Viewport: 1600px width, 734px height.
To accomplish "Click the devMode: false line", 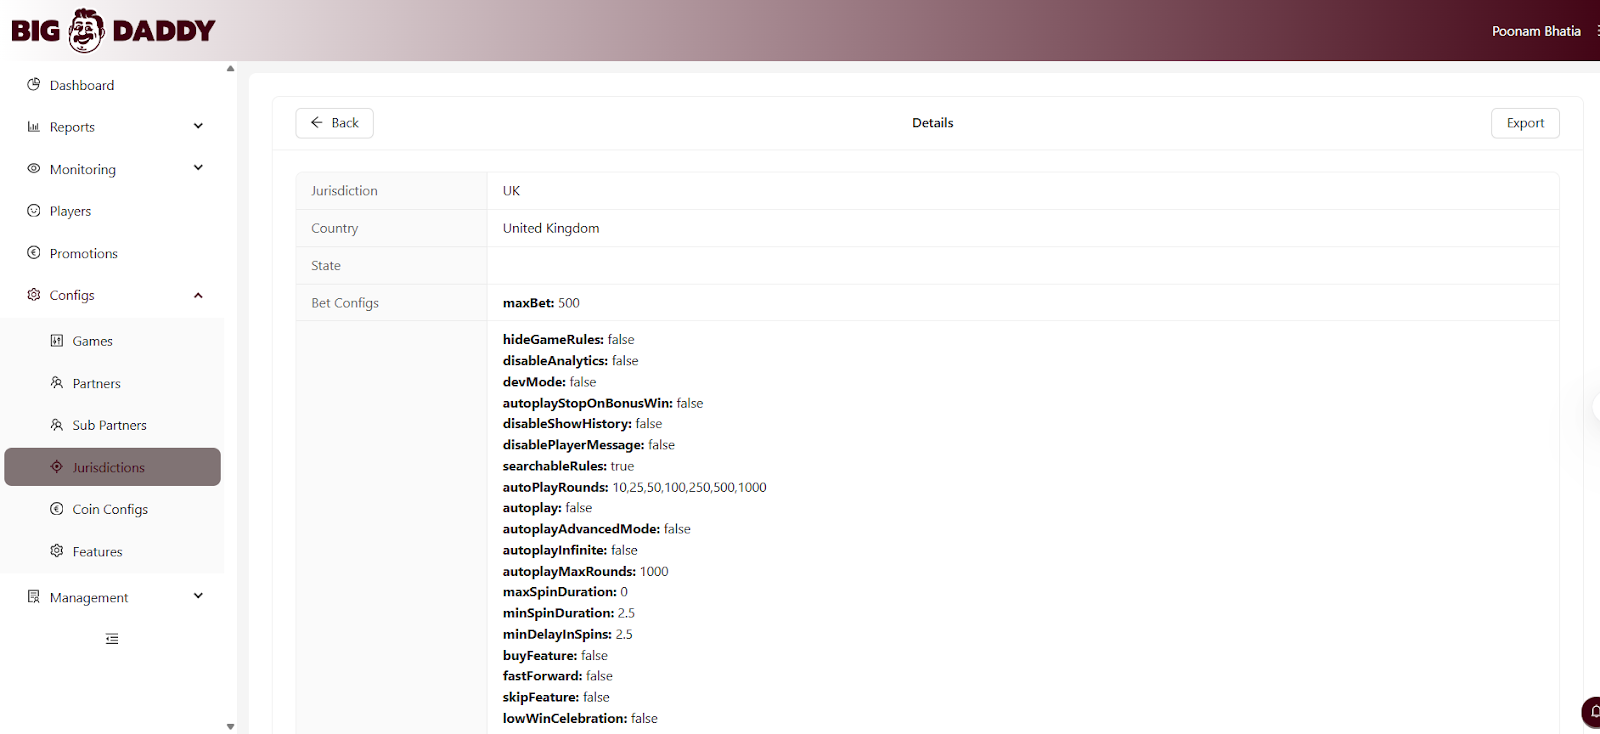I will point(549,382).
